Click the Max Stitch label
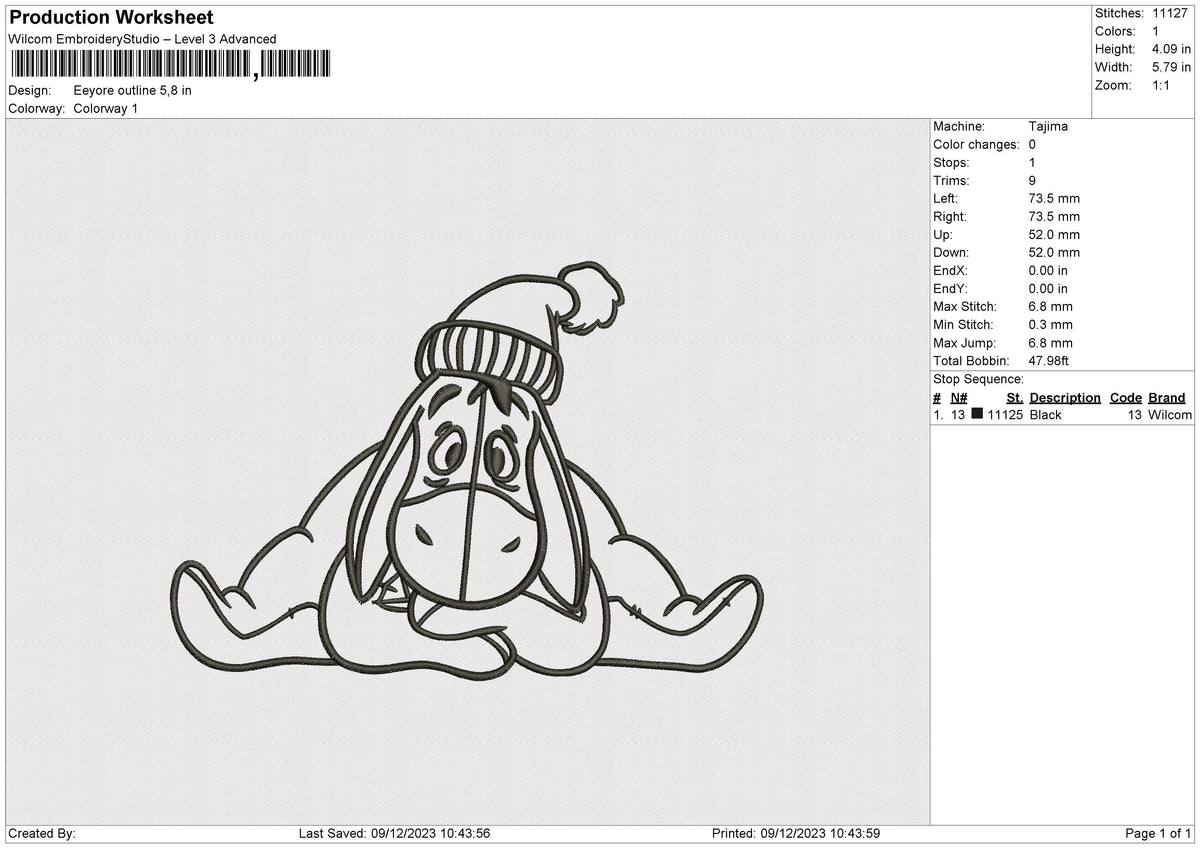Viewport: 1200px width, 848px height. (963, 306)
